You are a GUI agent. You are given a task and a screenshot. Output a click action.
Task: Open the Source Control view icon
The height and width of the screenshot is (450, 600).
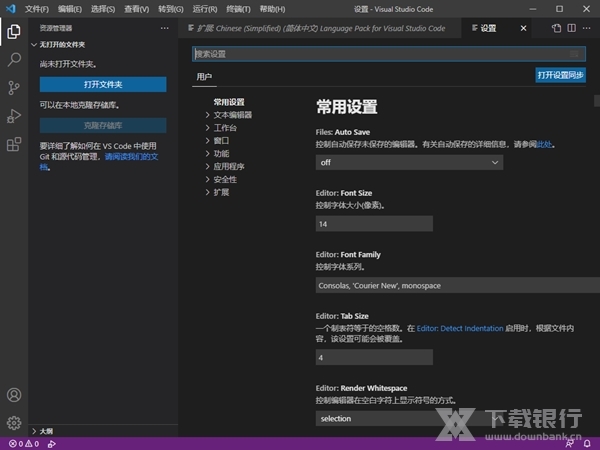click(14, 88)
